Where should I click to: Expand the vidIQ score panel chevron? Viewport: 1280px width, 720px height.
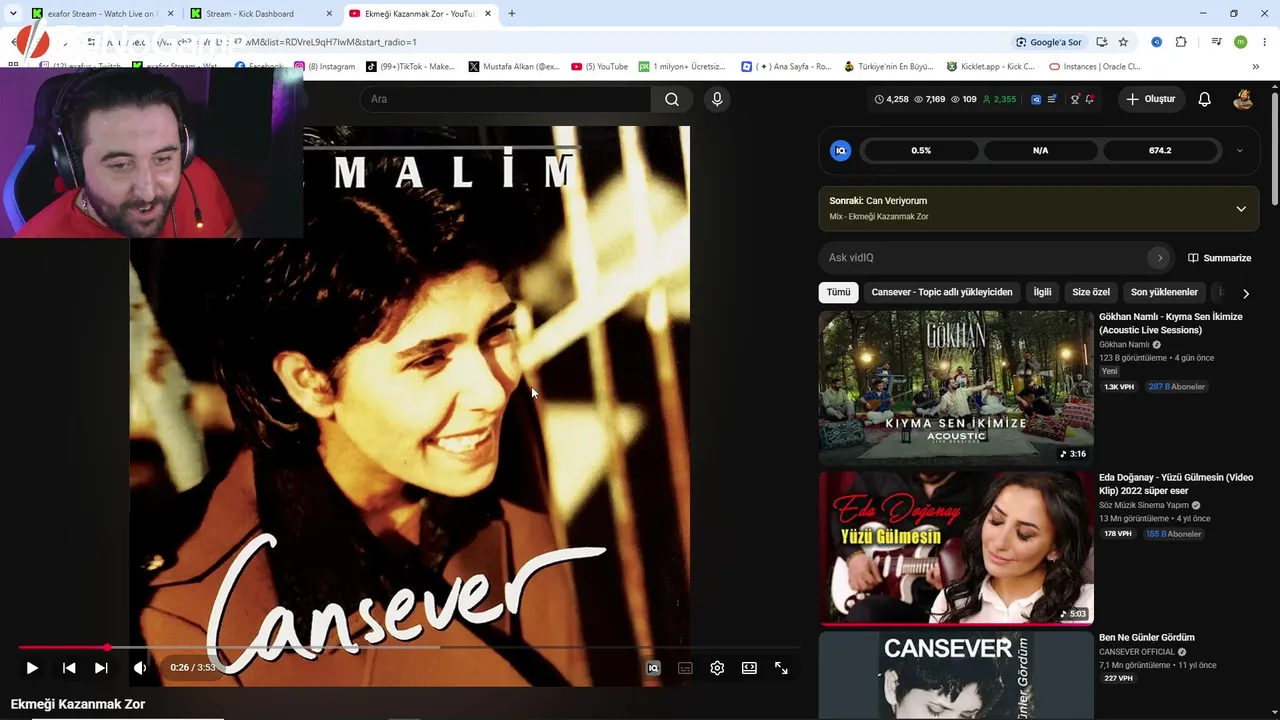tap(1239, 150)
